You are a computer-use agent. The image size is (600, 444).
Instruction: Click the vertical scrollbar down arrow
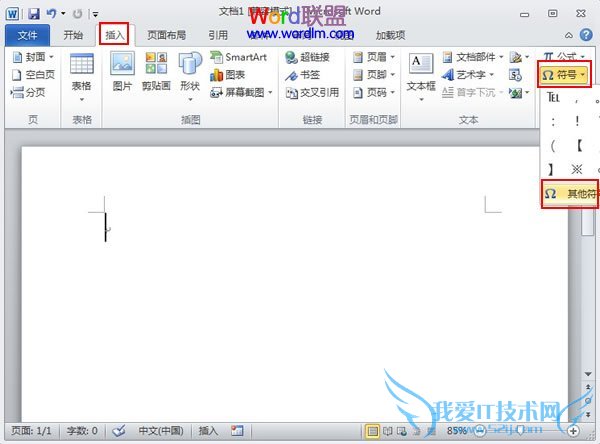(588, 374)
